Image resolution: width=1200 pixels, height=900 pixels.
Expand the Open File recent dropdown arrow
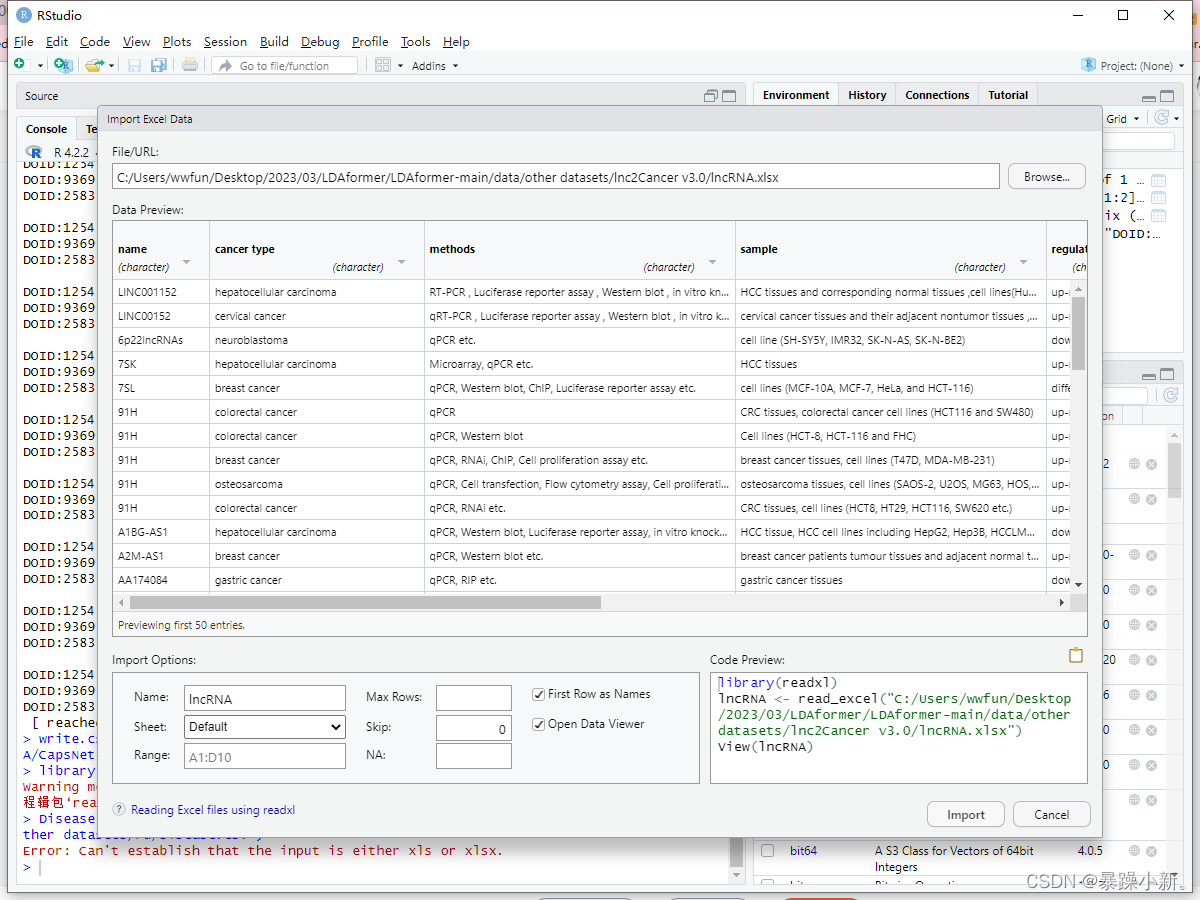111,66
